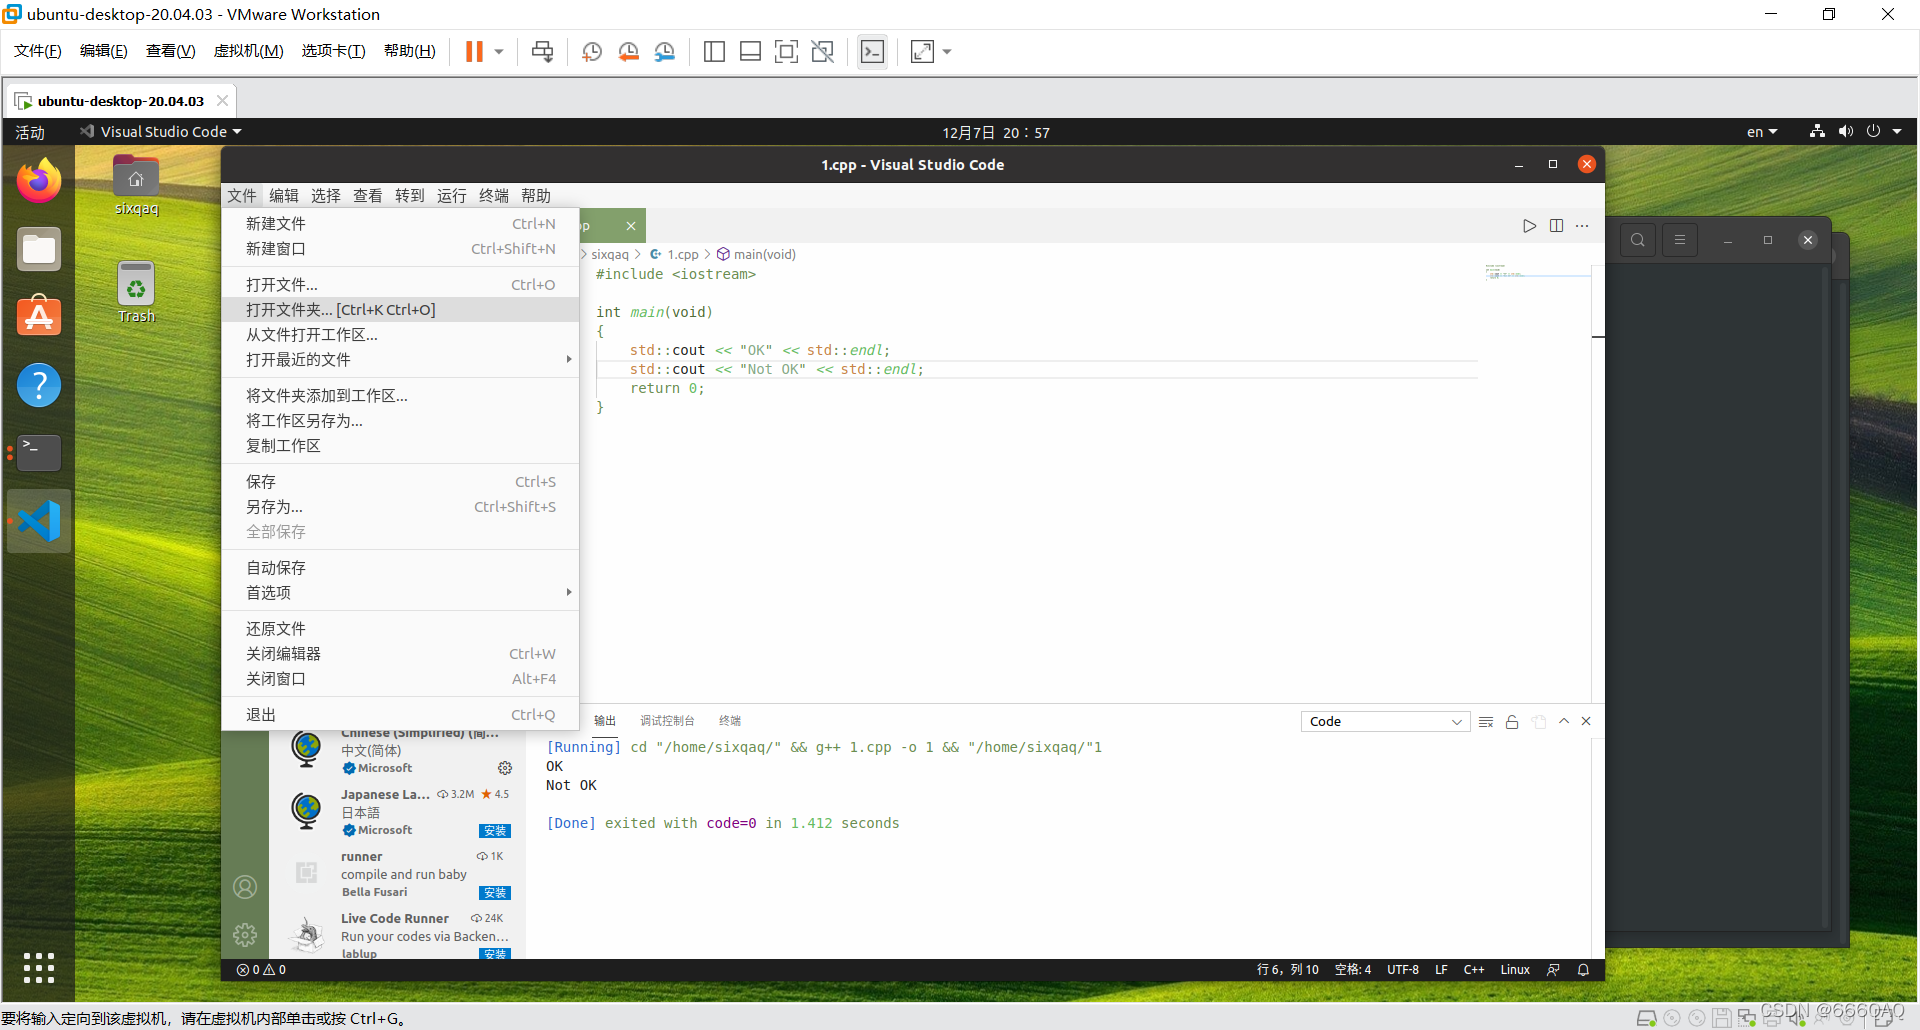Open Help from the Ubuntu dock
1920x1030 pixels.
[x=39, y=385]
